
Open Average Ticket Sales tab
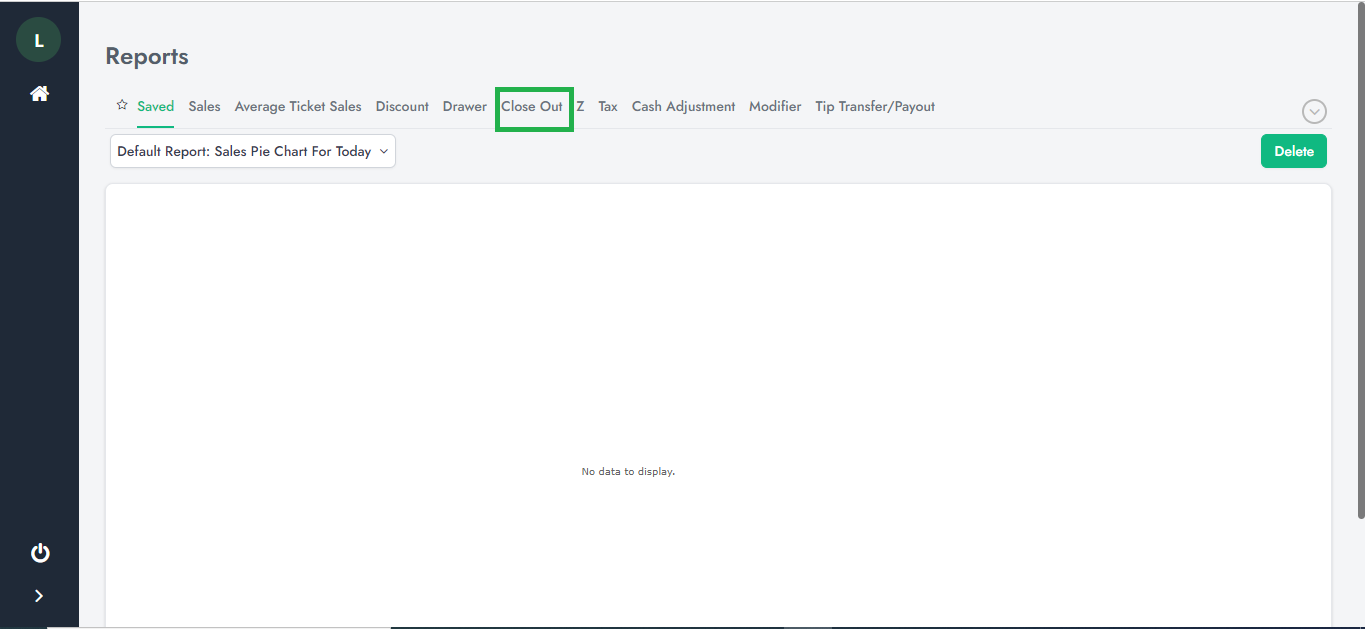click(x=298, y=107)
